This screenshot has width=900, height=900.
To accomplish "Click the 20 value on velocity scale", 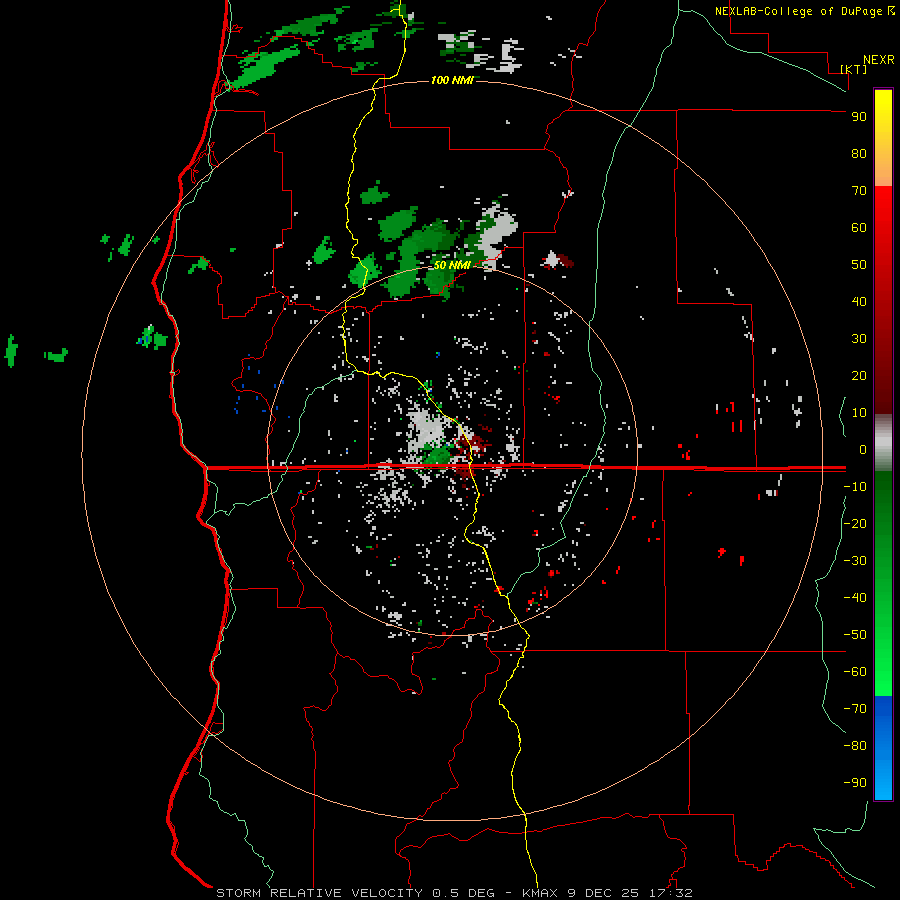I will 859,376.
